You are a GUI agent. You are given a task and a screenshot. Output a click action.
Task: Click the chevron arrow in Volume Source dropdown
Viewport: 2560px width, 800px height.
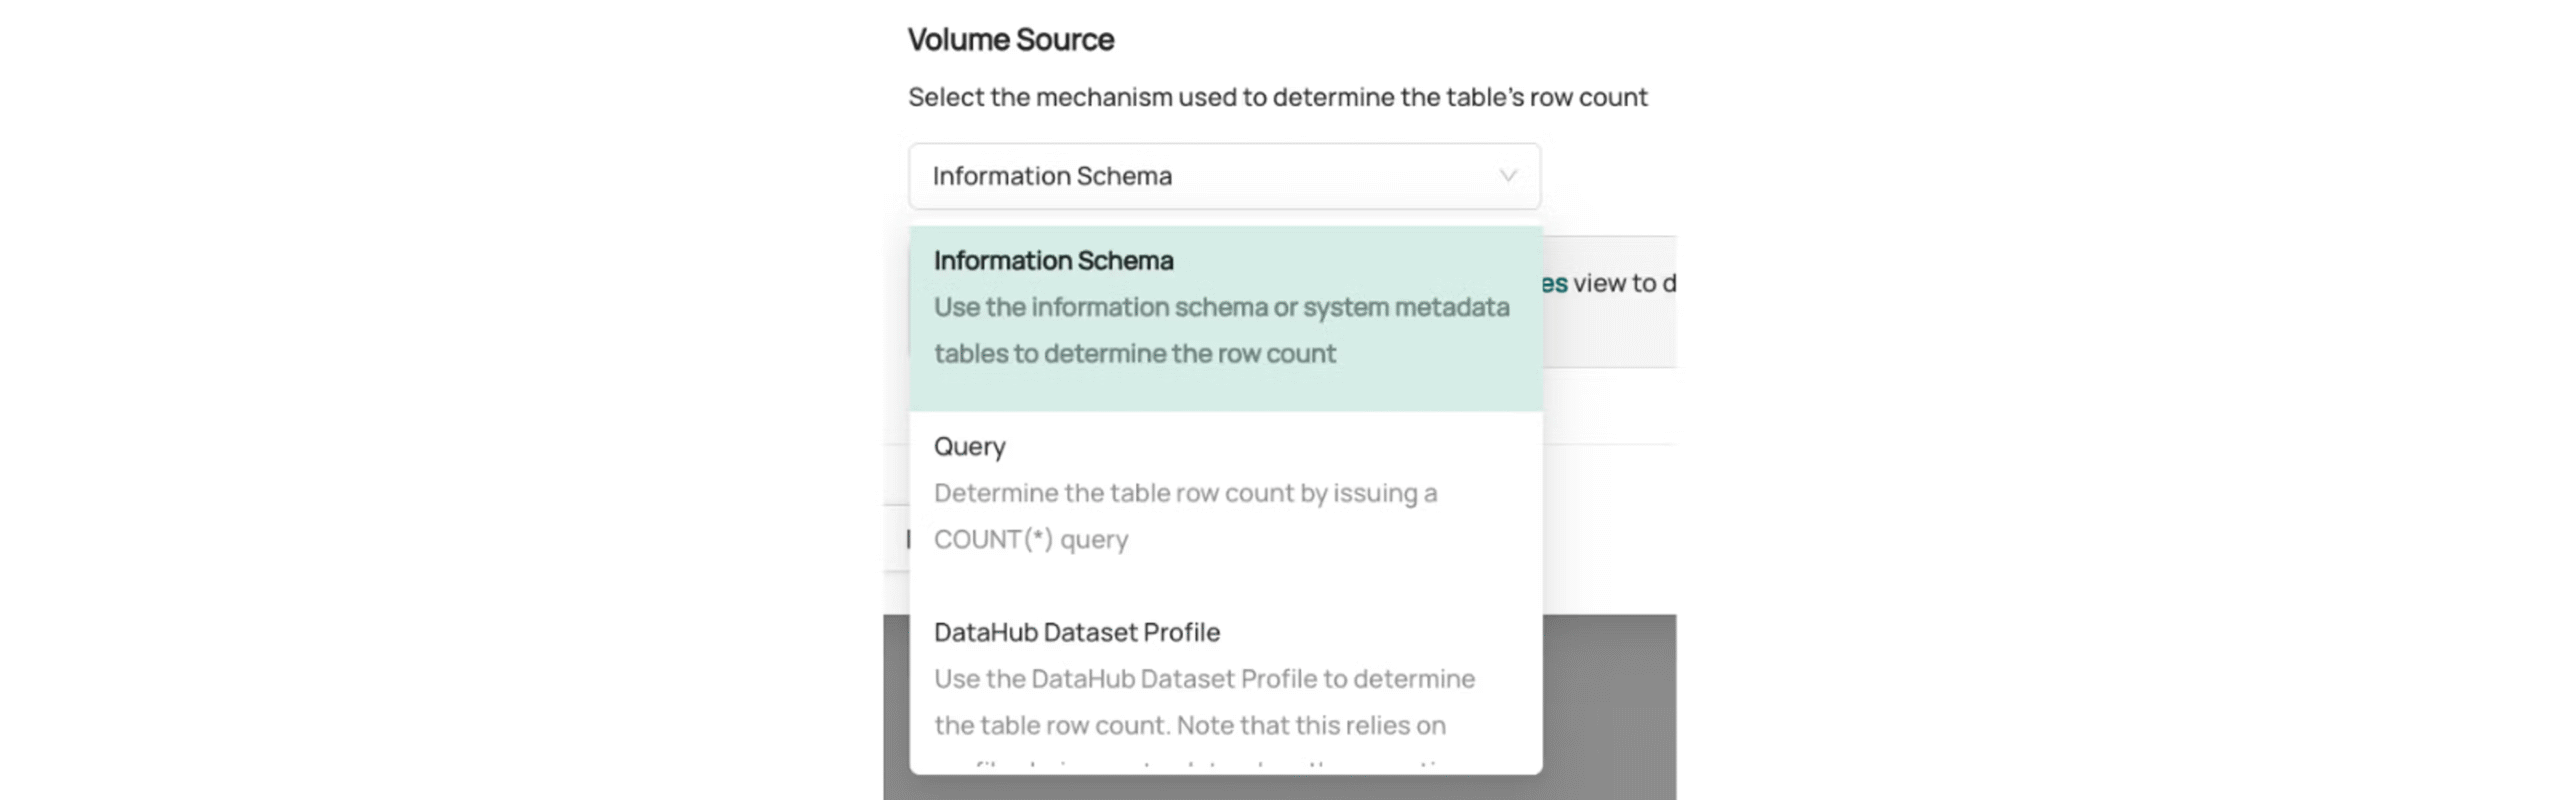click(1507, 176)
